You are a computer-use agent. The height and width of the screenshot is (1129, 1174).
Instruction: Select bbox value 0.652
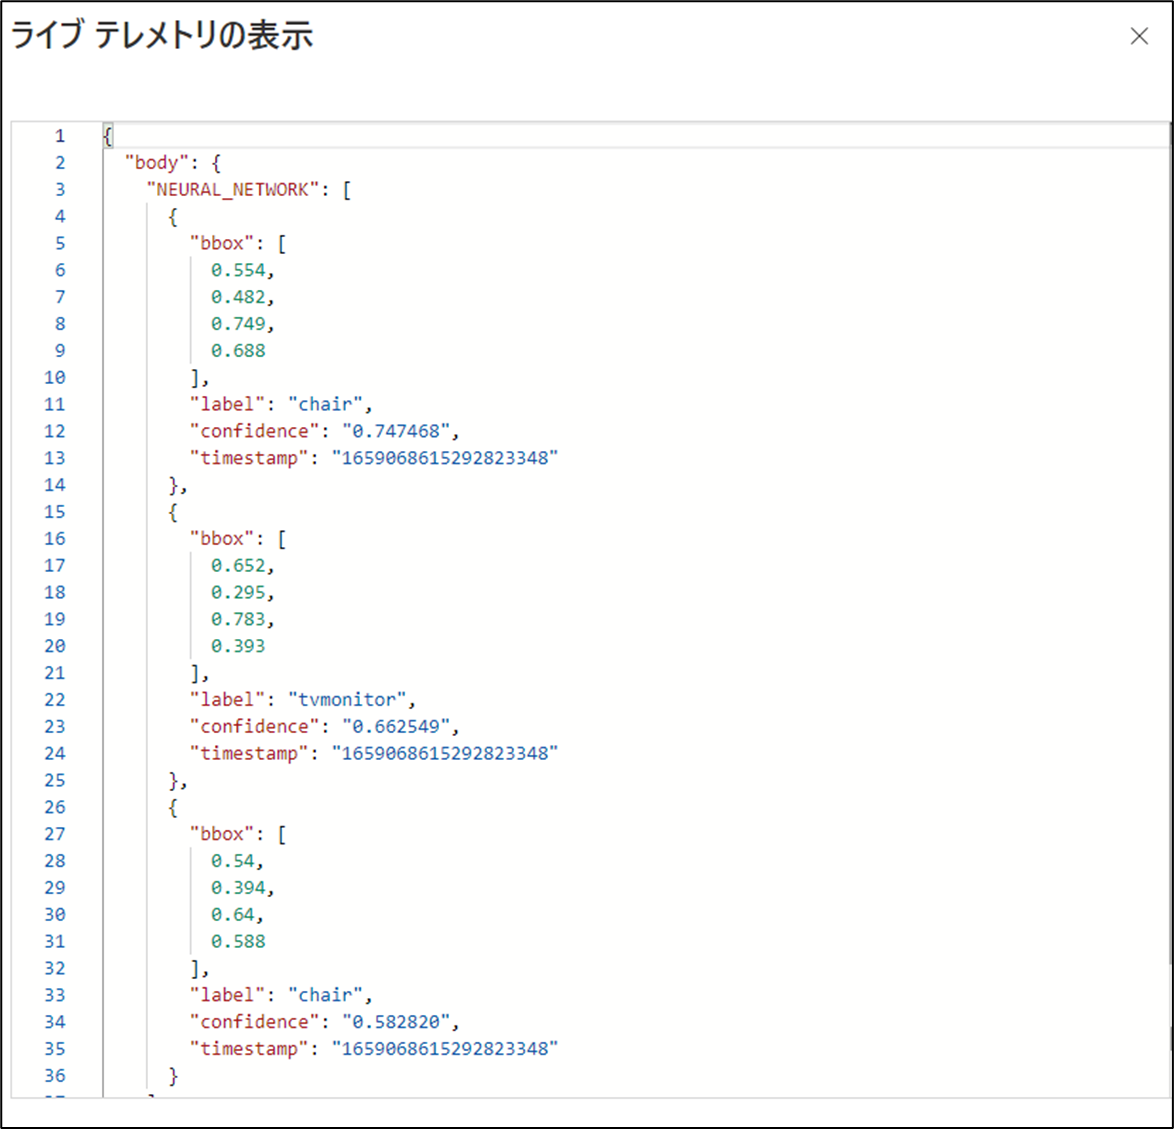[238, 566]
